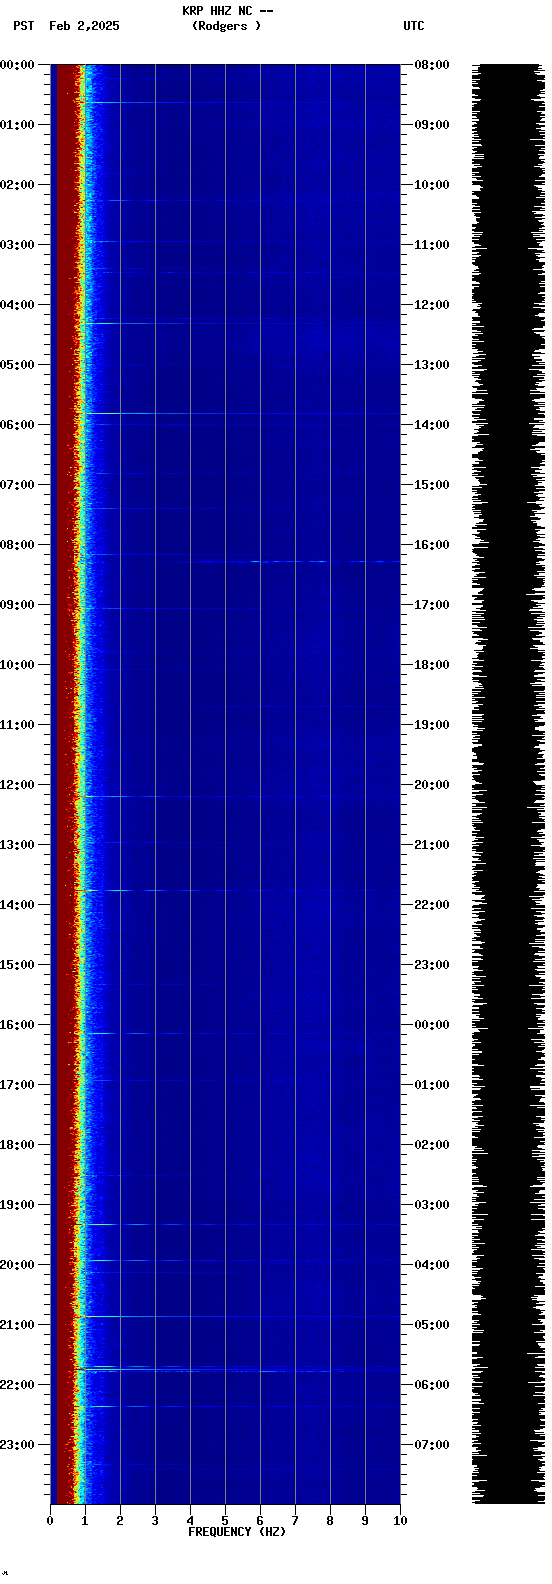Screen dimensions: 552x1584
Task: Select the 00:00 label on the PST axis
Action: (x=17, y=65)
